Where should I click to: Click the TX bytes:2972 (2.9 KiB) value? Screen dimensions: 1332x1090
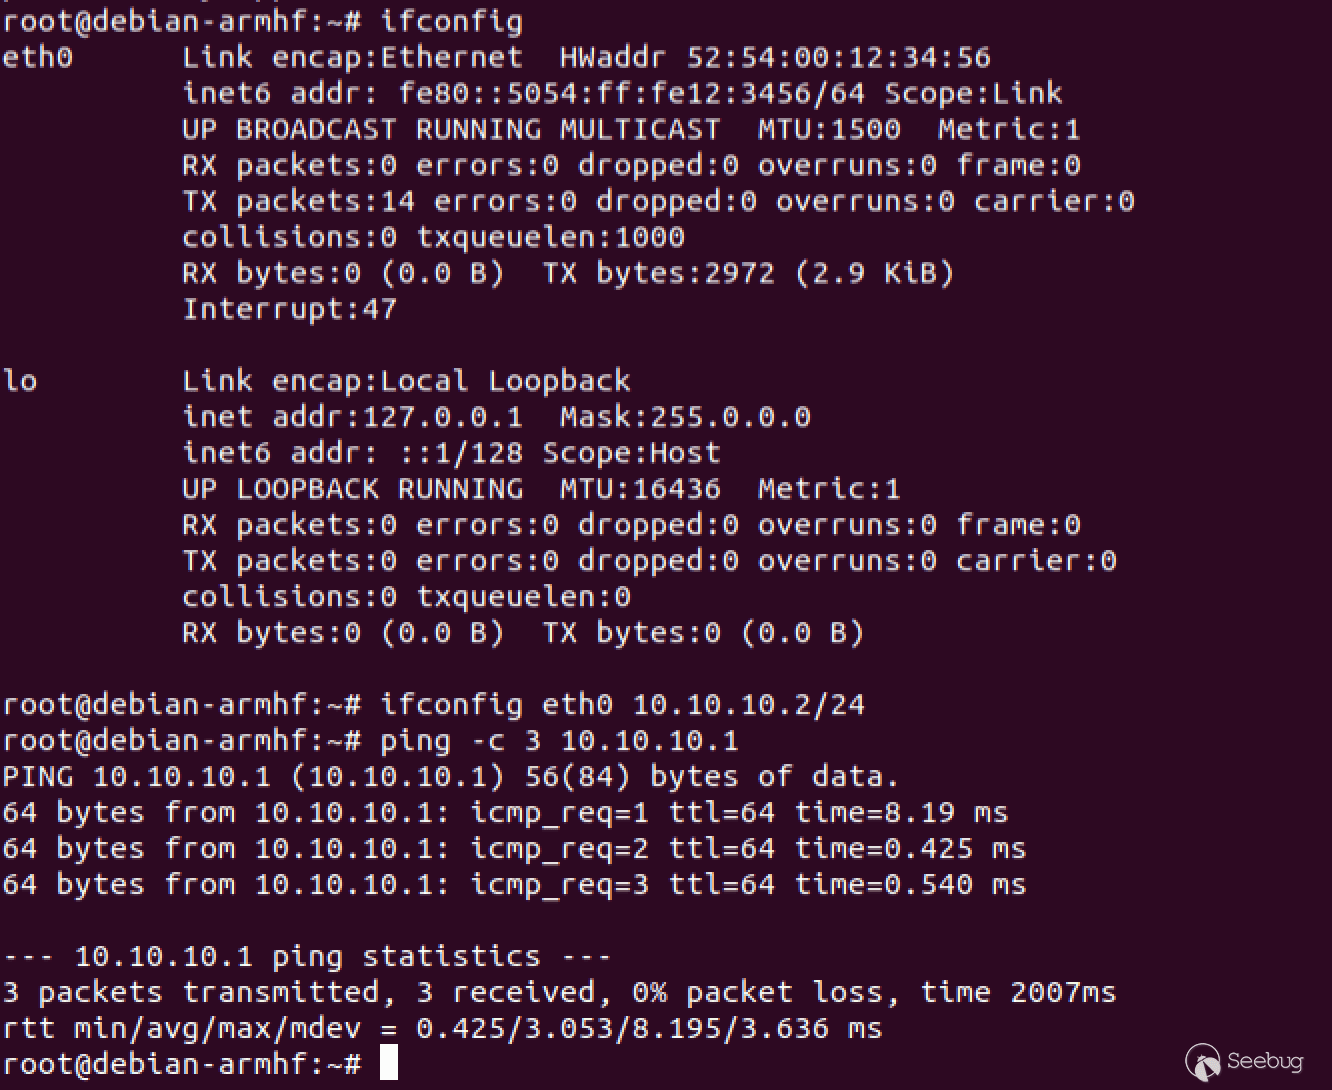(x=748, y=273)
